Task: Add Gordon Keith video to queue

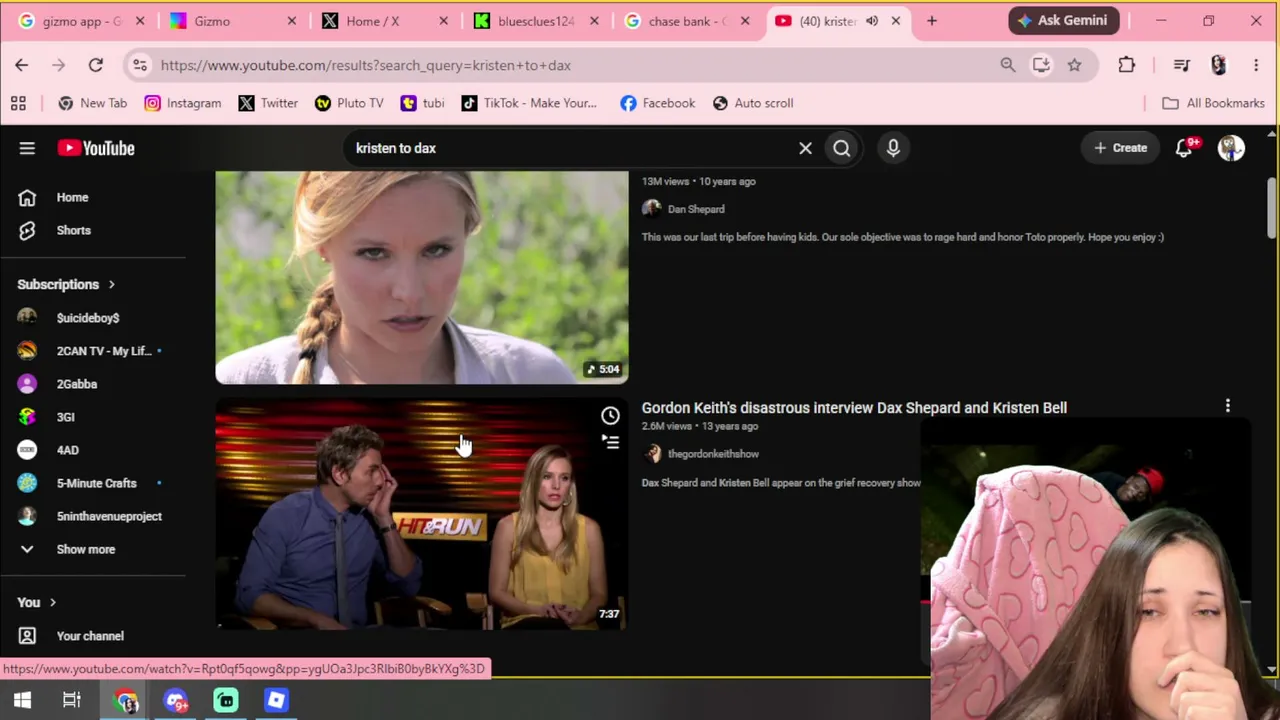Action: point(610,442)
